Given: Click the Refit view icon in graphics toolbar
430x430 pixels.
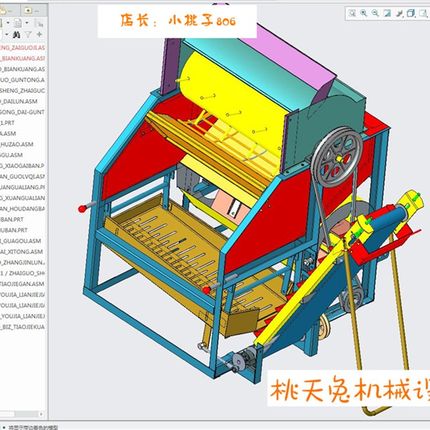Looking at the screenshot, I should click(352, 13).
